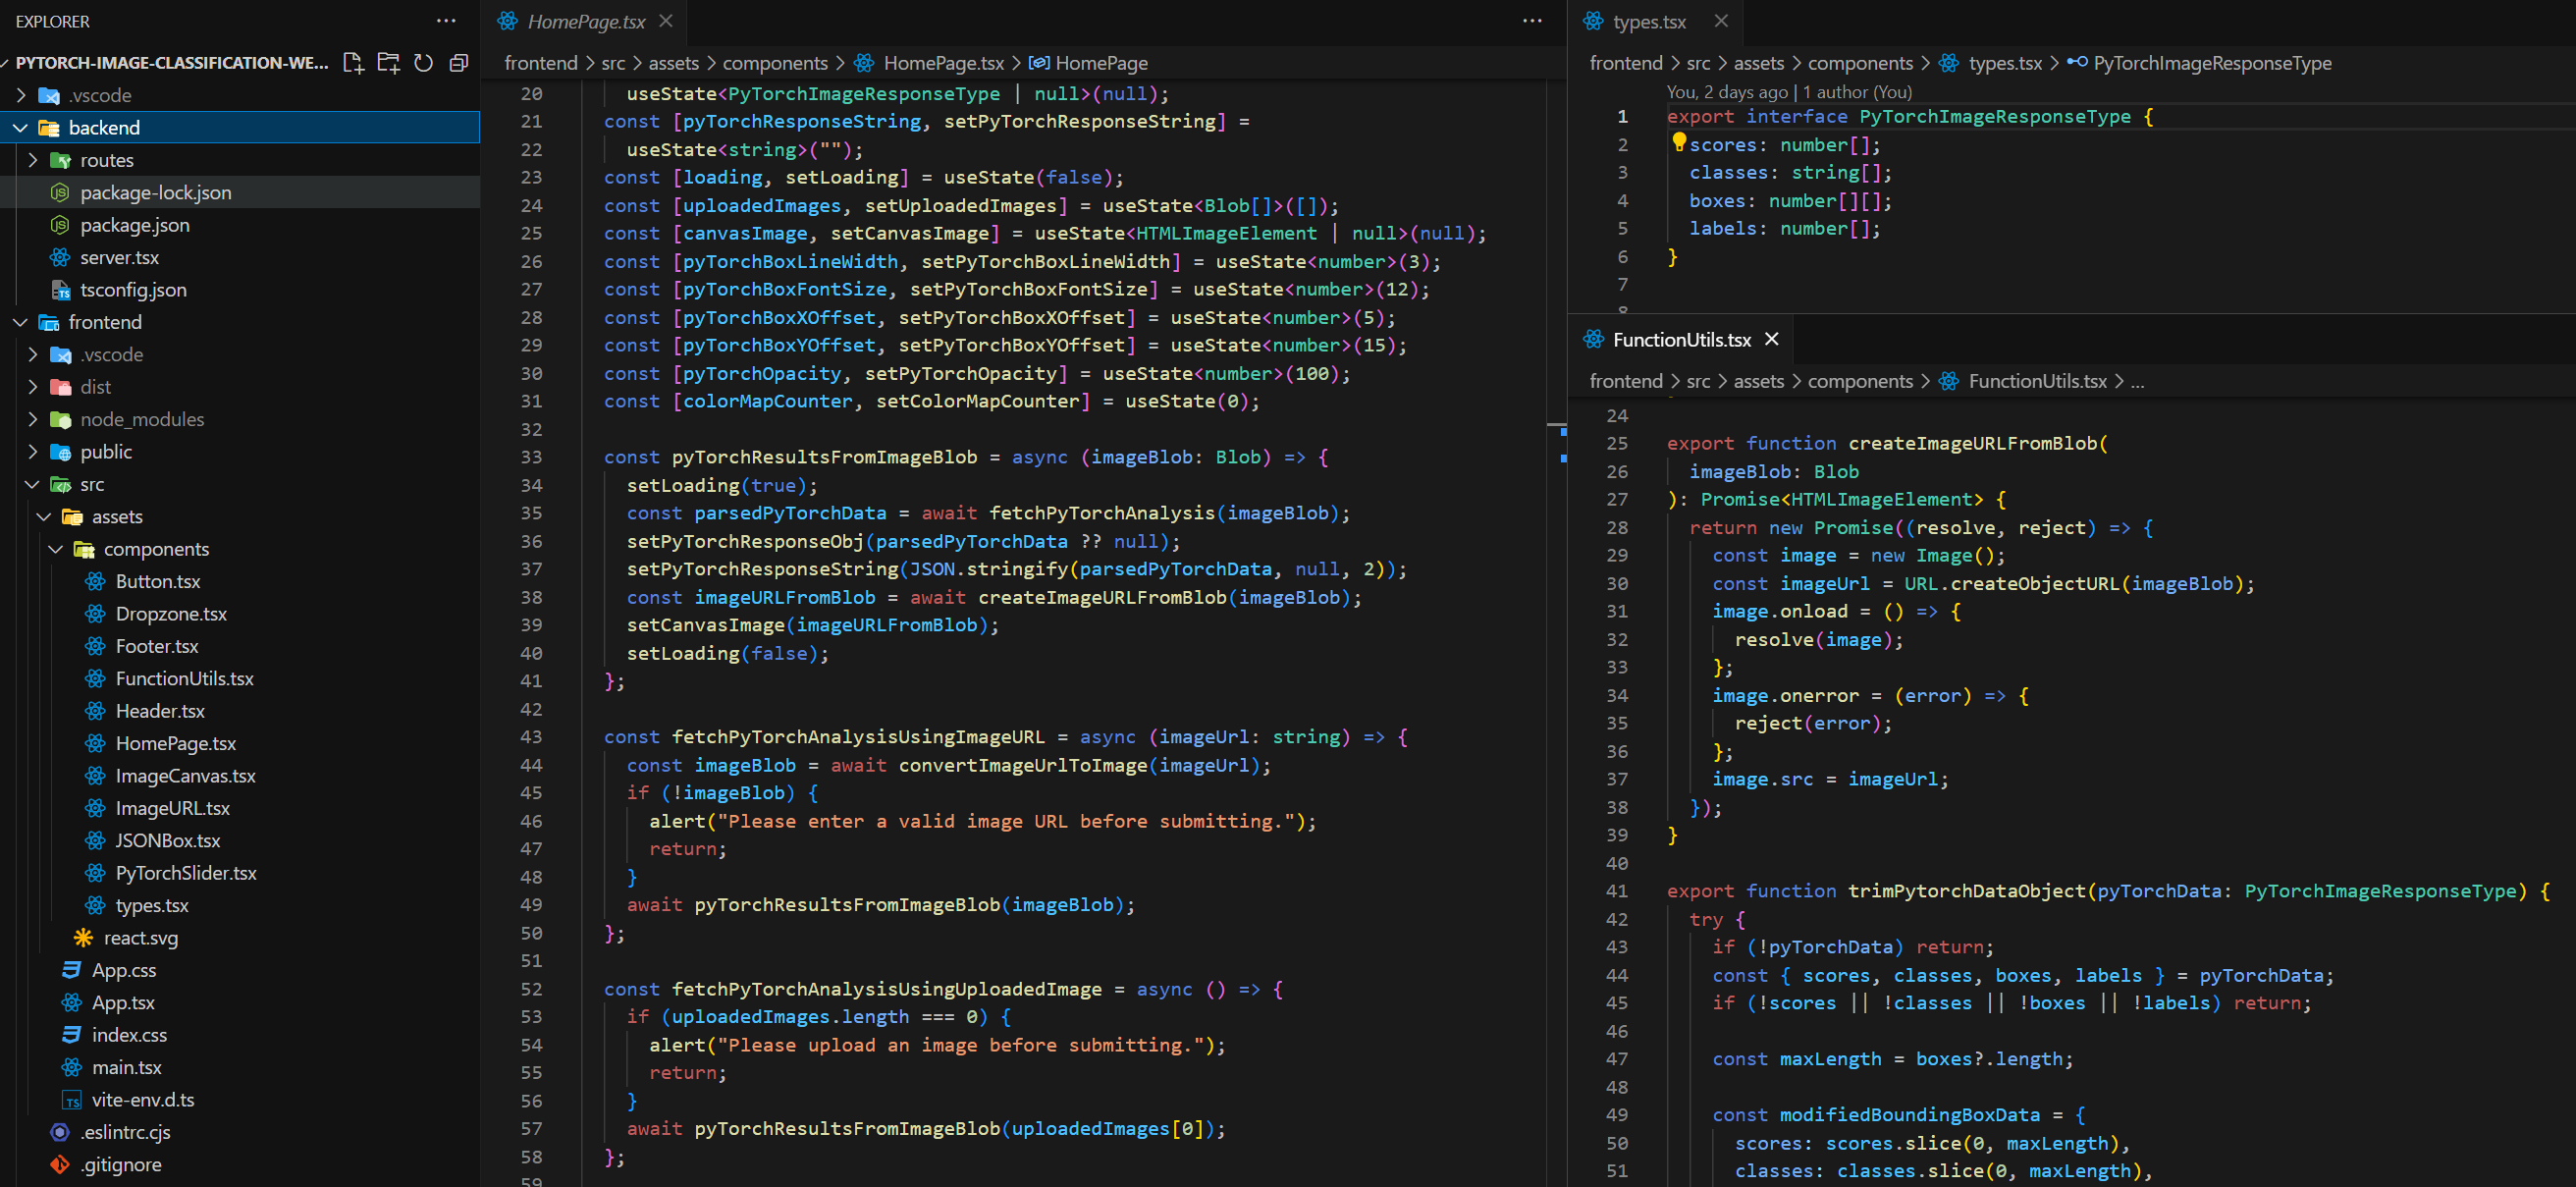Expand the routes folder
This screenshot has width=2576, height=1187.
coord(33,160)
